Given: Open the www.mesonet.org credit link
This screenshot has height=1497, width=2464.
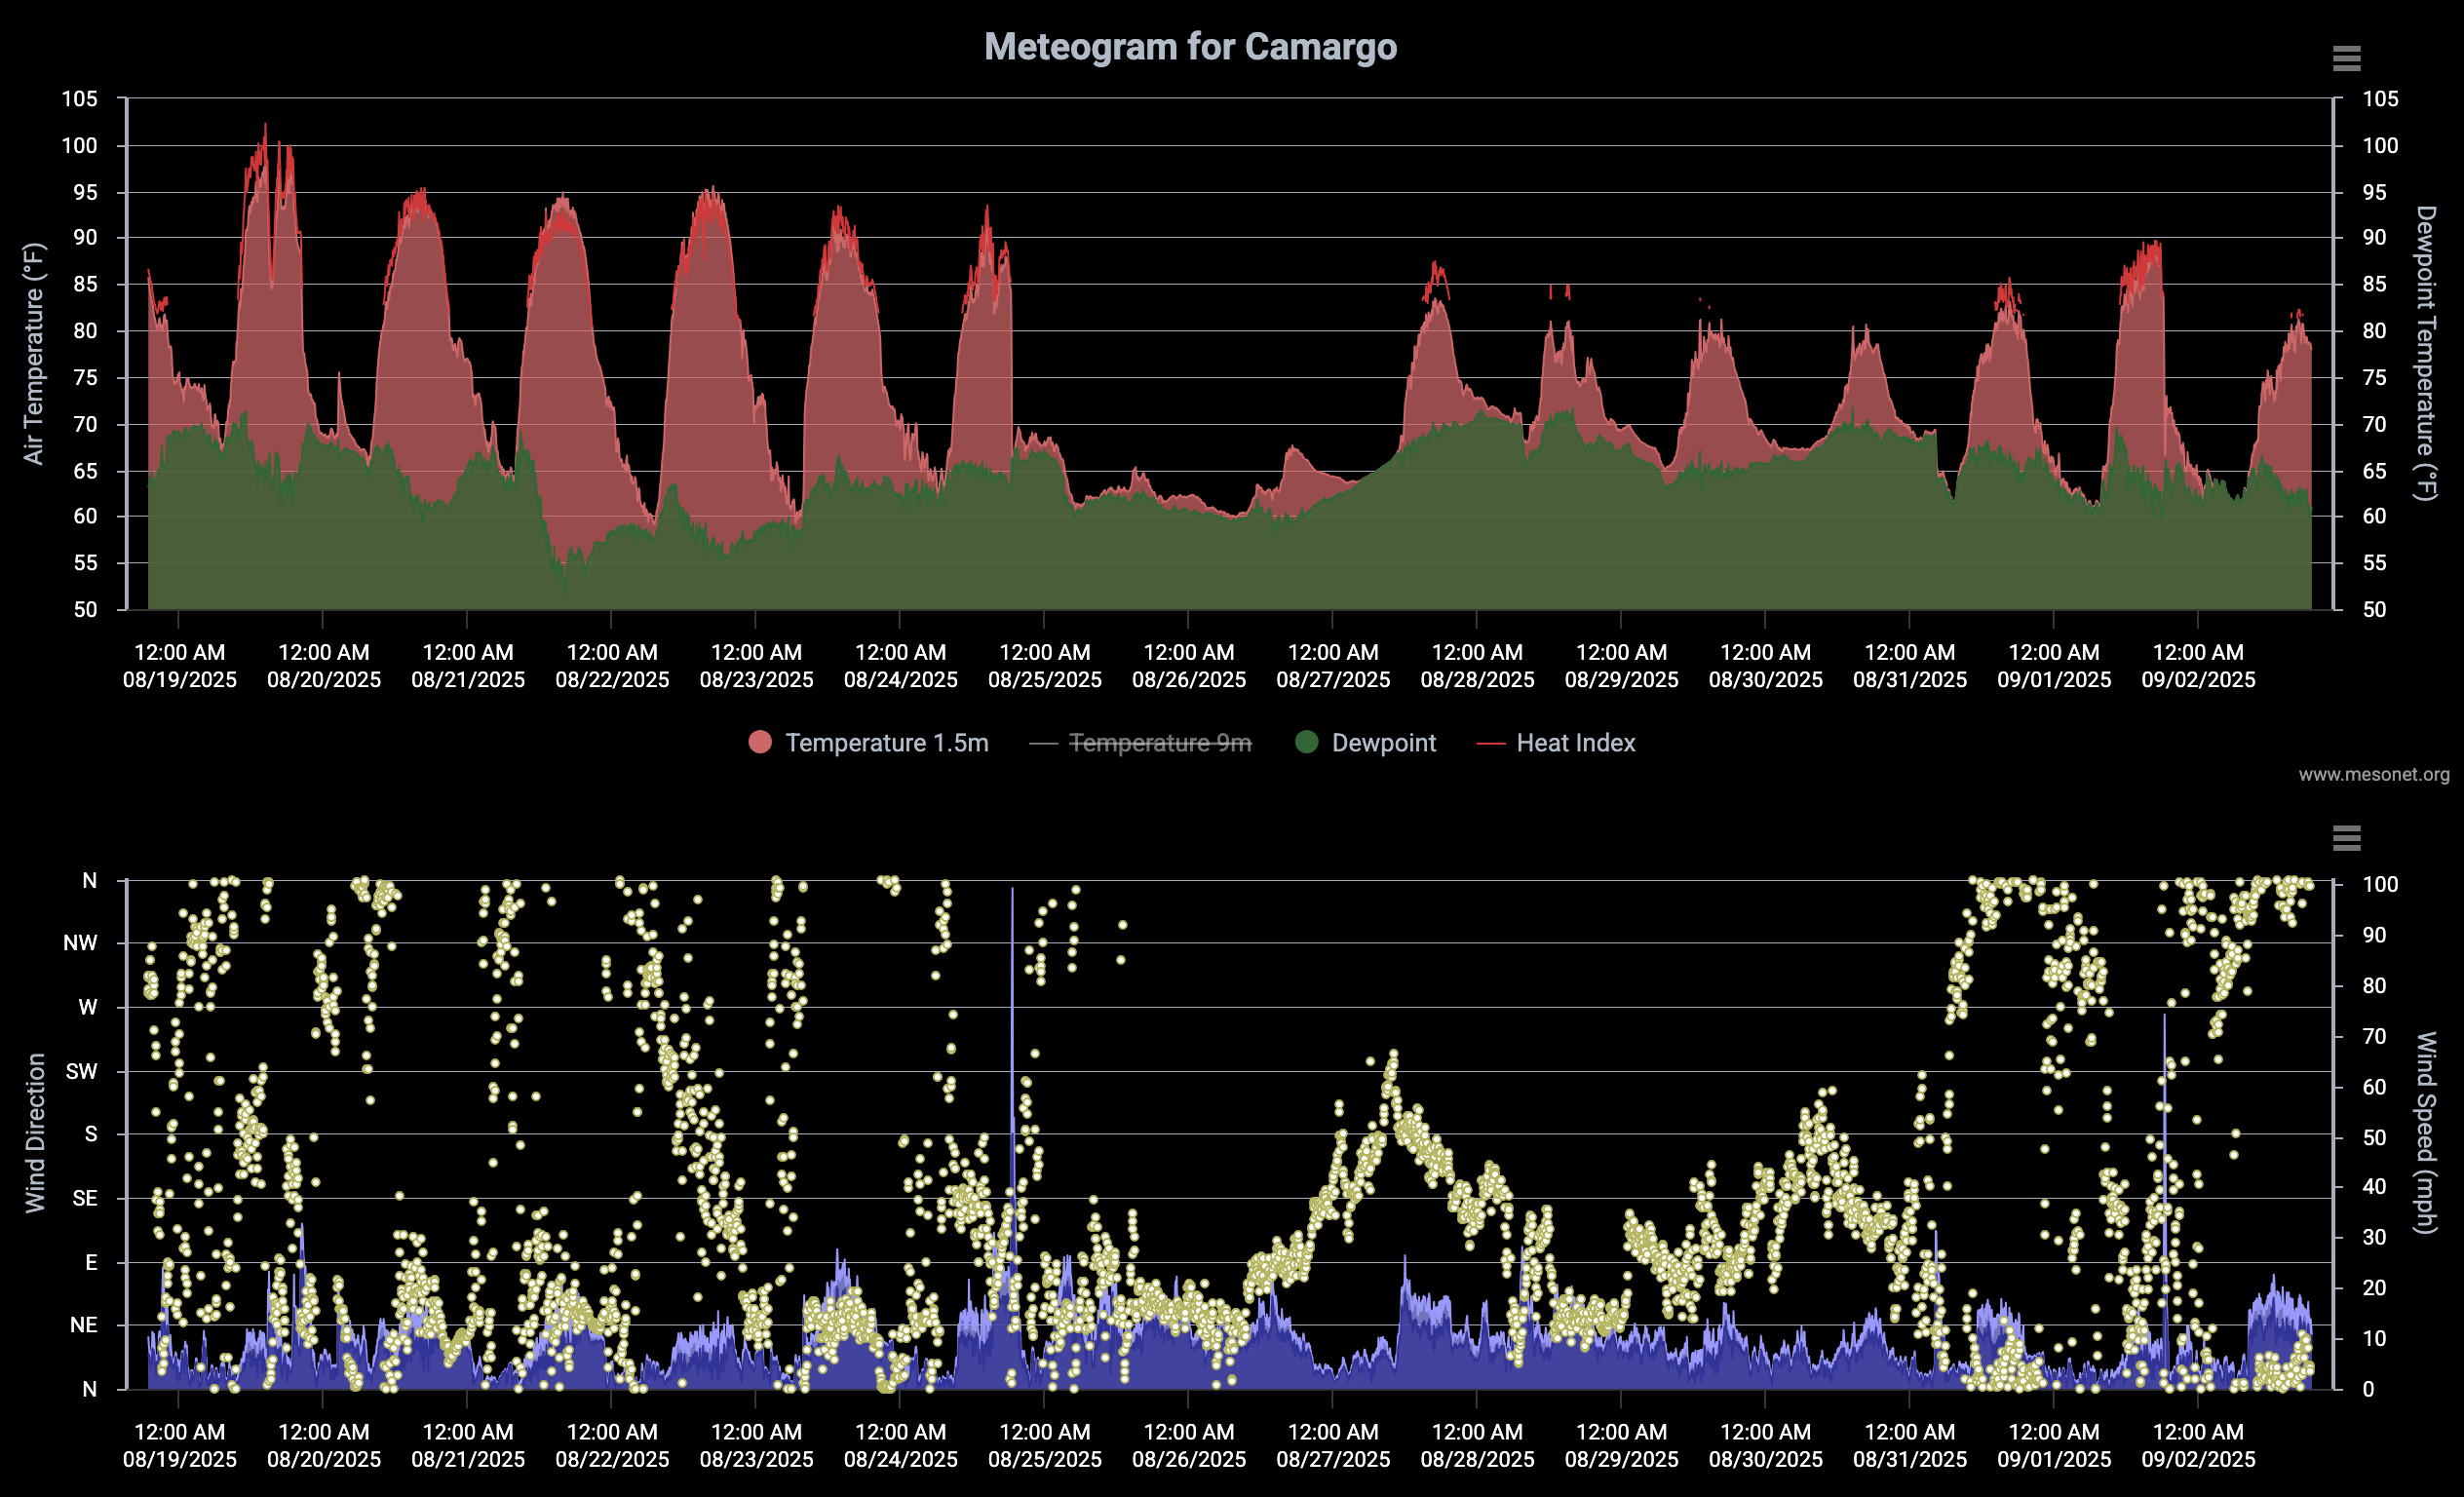Looking at the screenshot, I should (x=2373, y=774).
